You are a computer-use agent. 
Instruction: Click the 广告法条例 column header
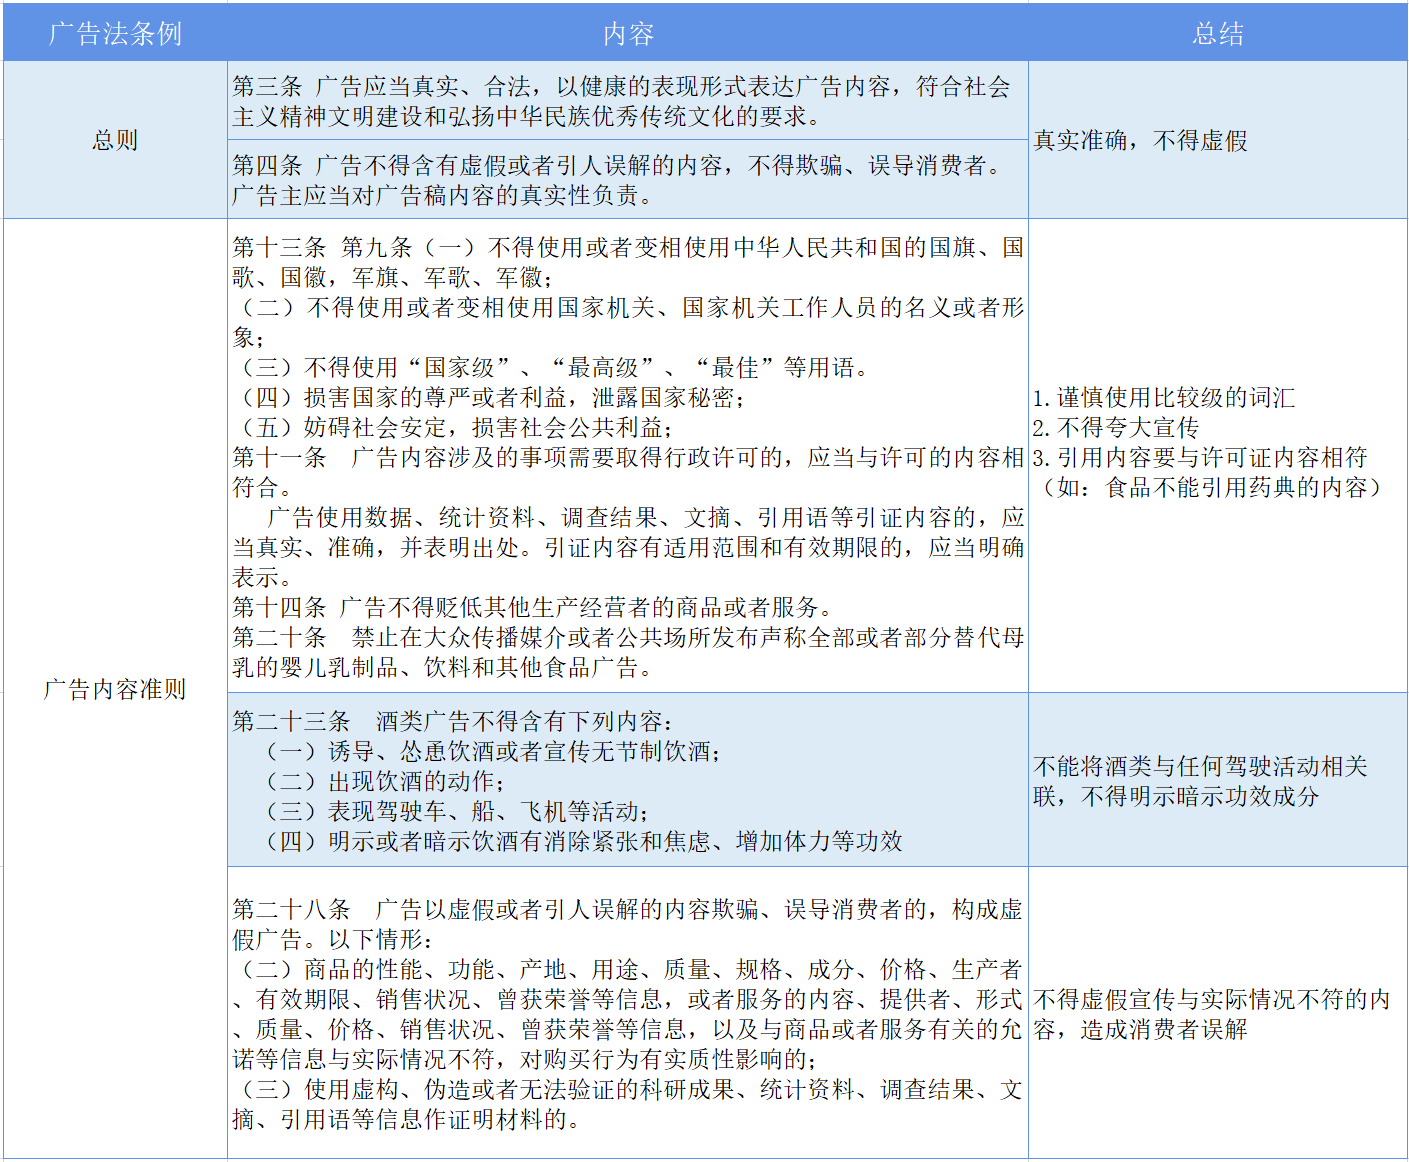pyautogui.click(x=115, y=34)
